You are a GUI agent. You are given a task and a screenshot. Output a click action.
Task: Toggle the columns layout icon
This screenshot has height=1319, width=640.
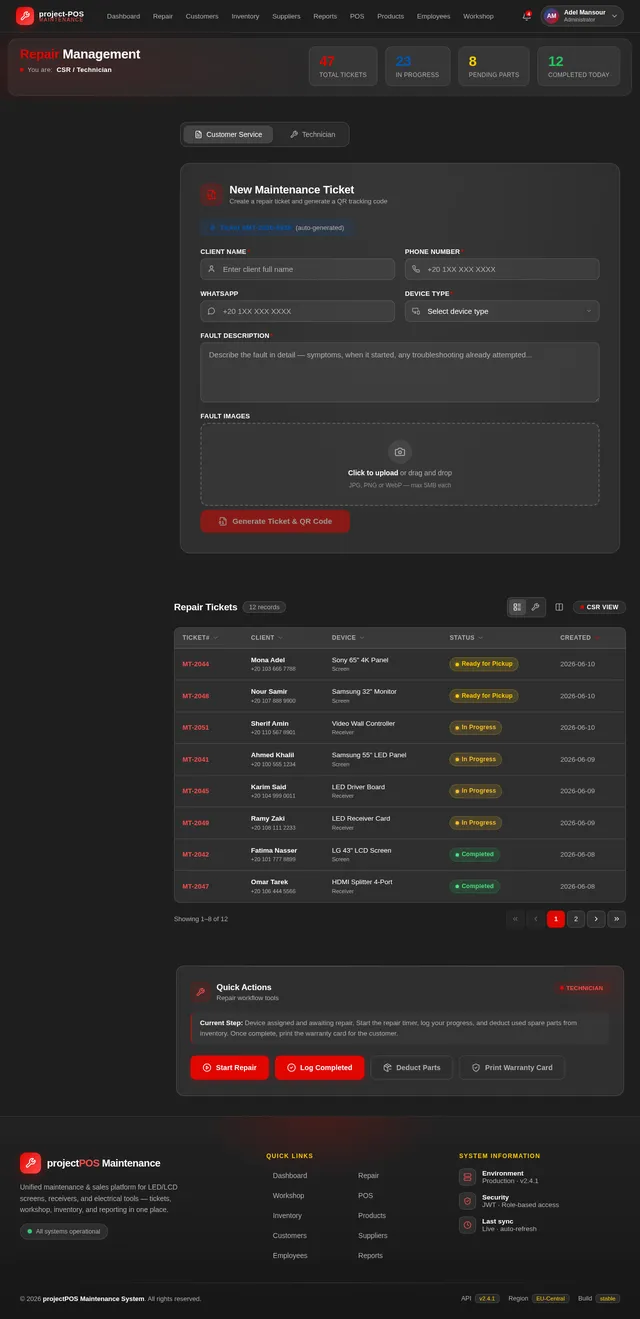click(x=559, y=607)
